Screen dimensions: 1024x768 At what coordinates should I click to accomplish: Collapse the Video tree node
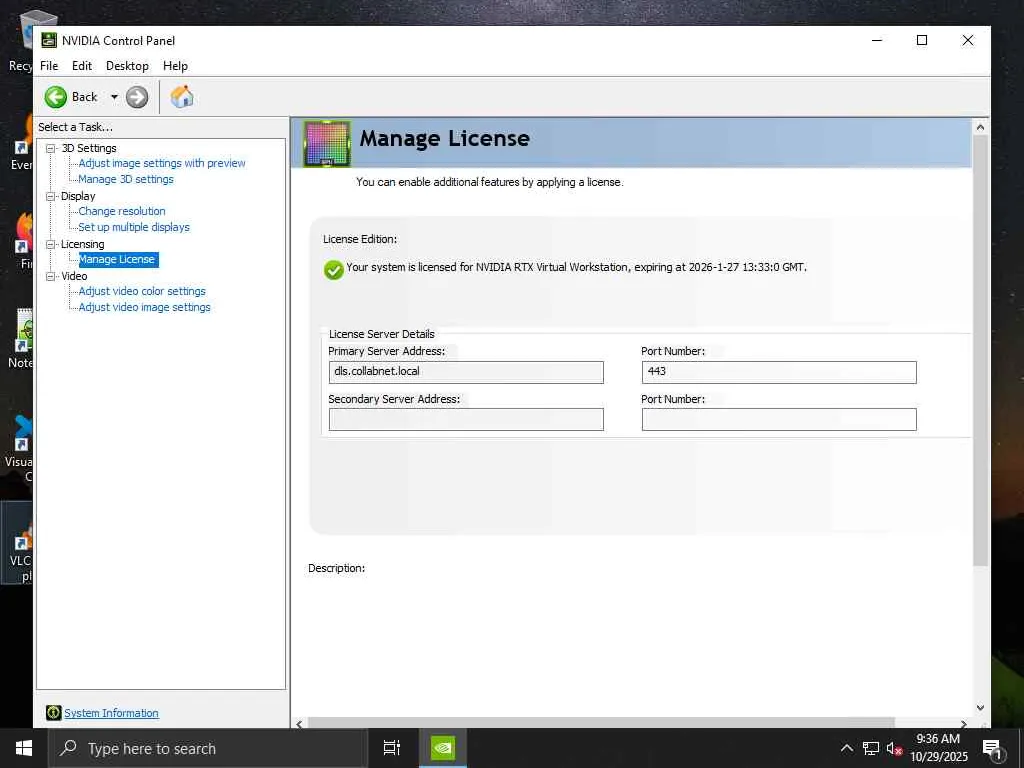tap(50, 276)
